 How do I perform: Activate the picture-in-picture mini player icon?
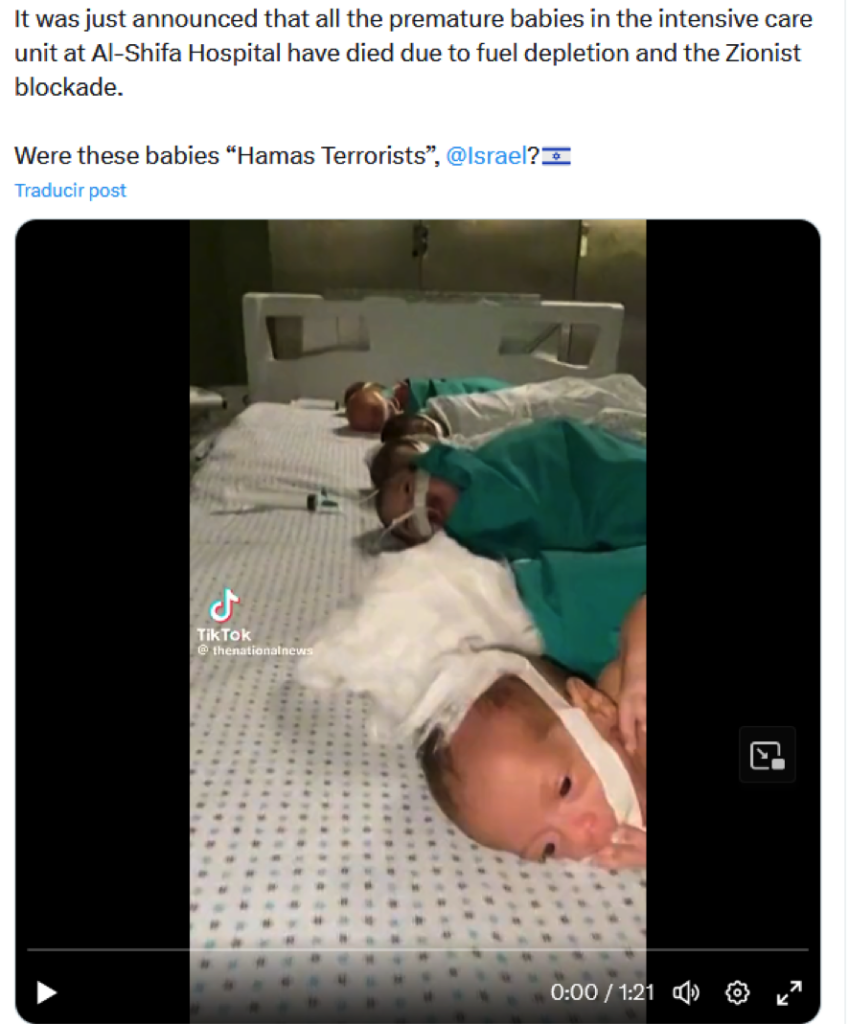click(767, 755)
